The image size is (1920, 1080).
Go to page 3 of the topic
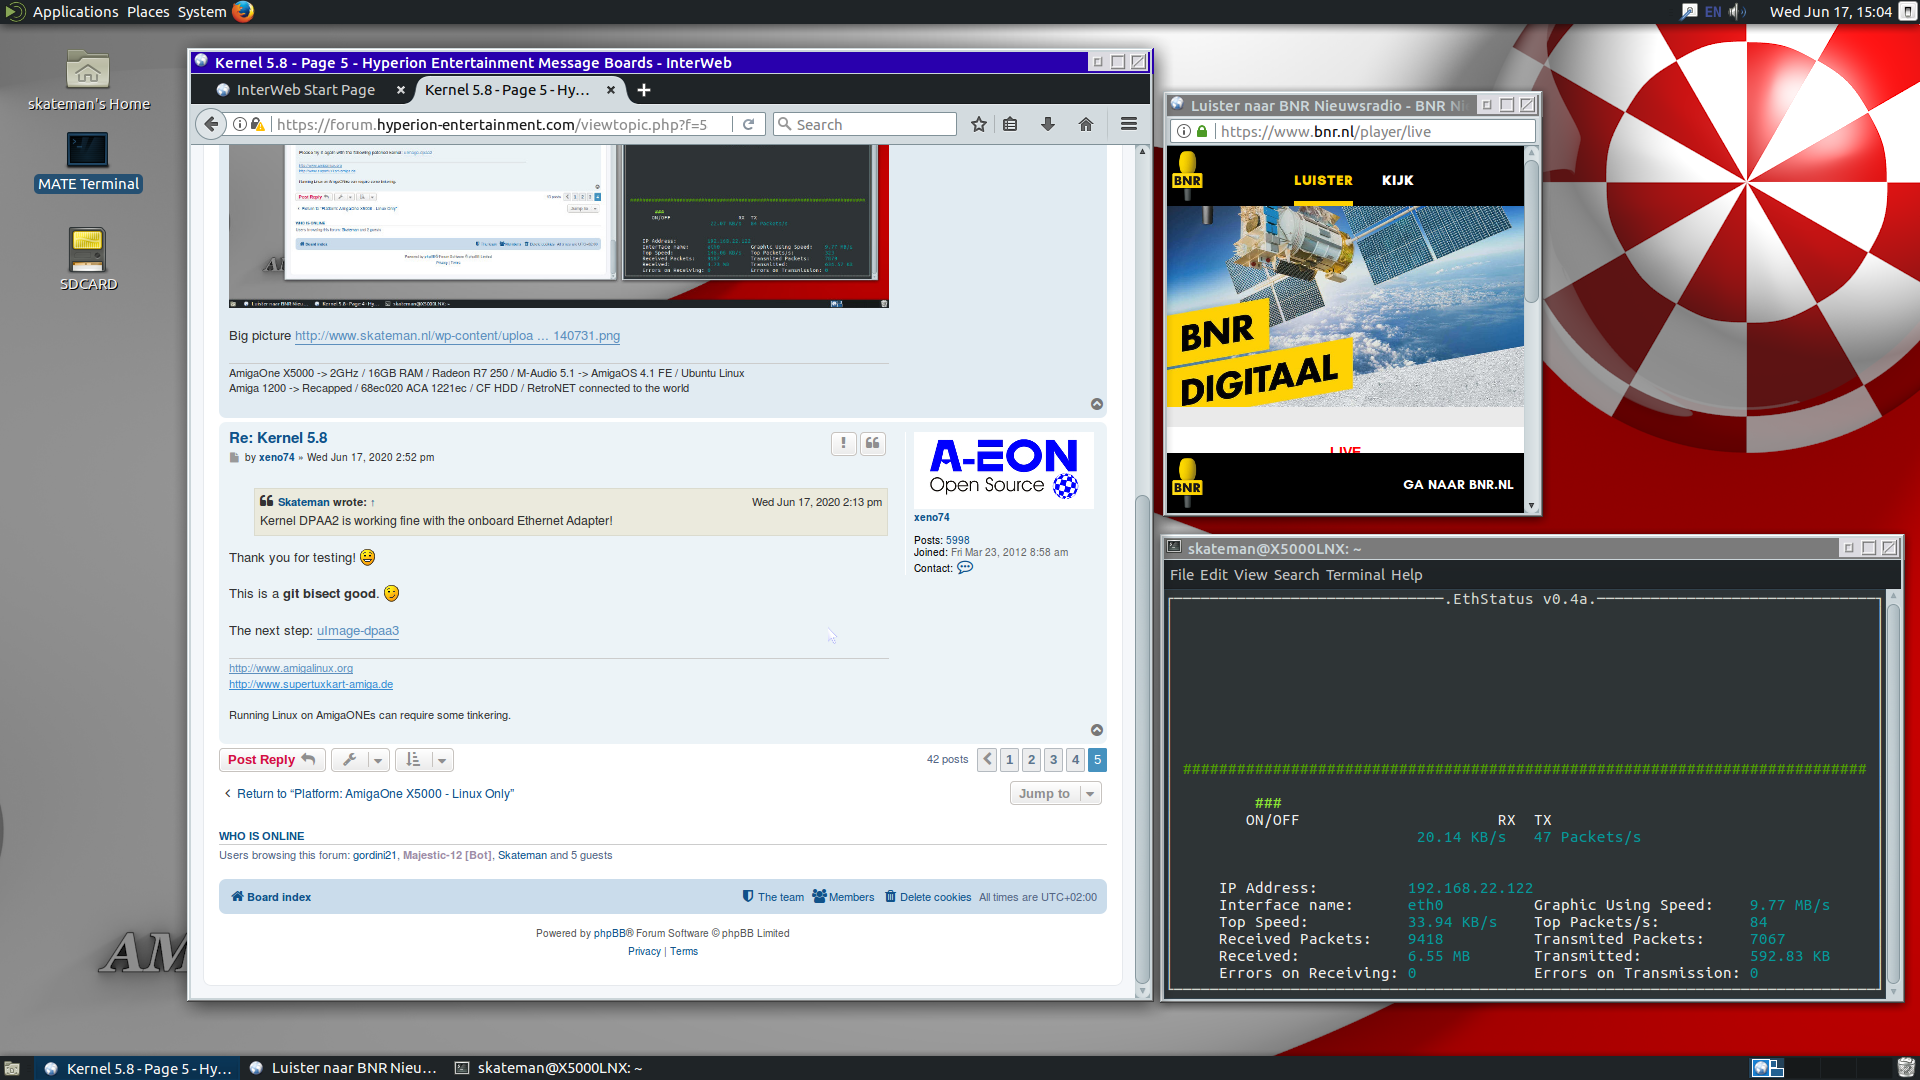1054,760
